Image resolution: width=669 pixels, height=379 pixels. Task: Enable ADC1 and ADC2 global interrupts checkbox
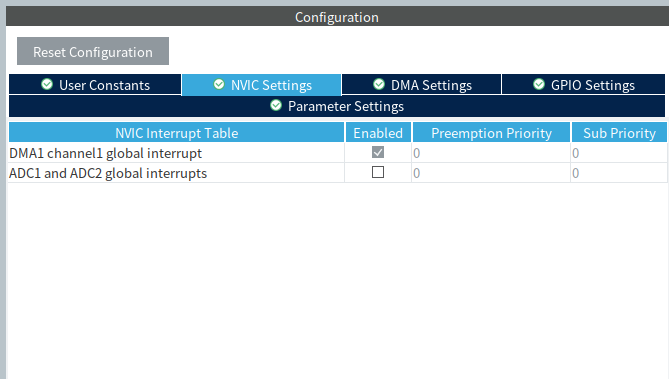point(378,172)
